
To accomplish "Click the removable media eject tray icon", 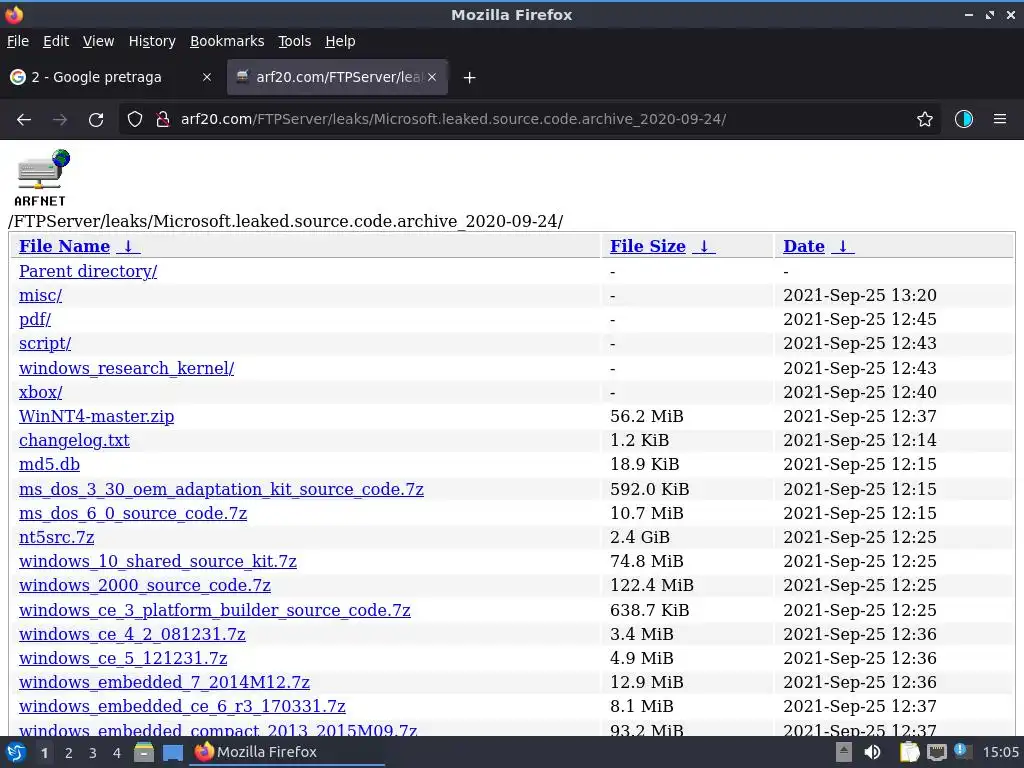I will click(x=844, y=752).
